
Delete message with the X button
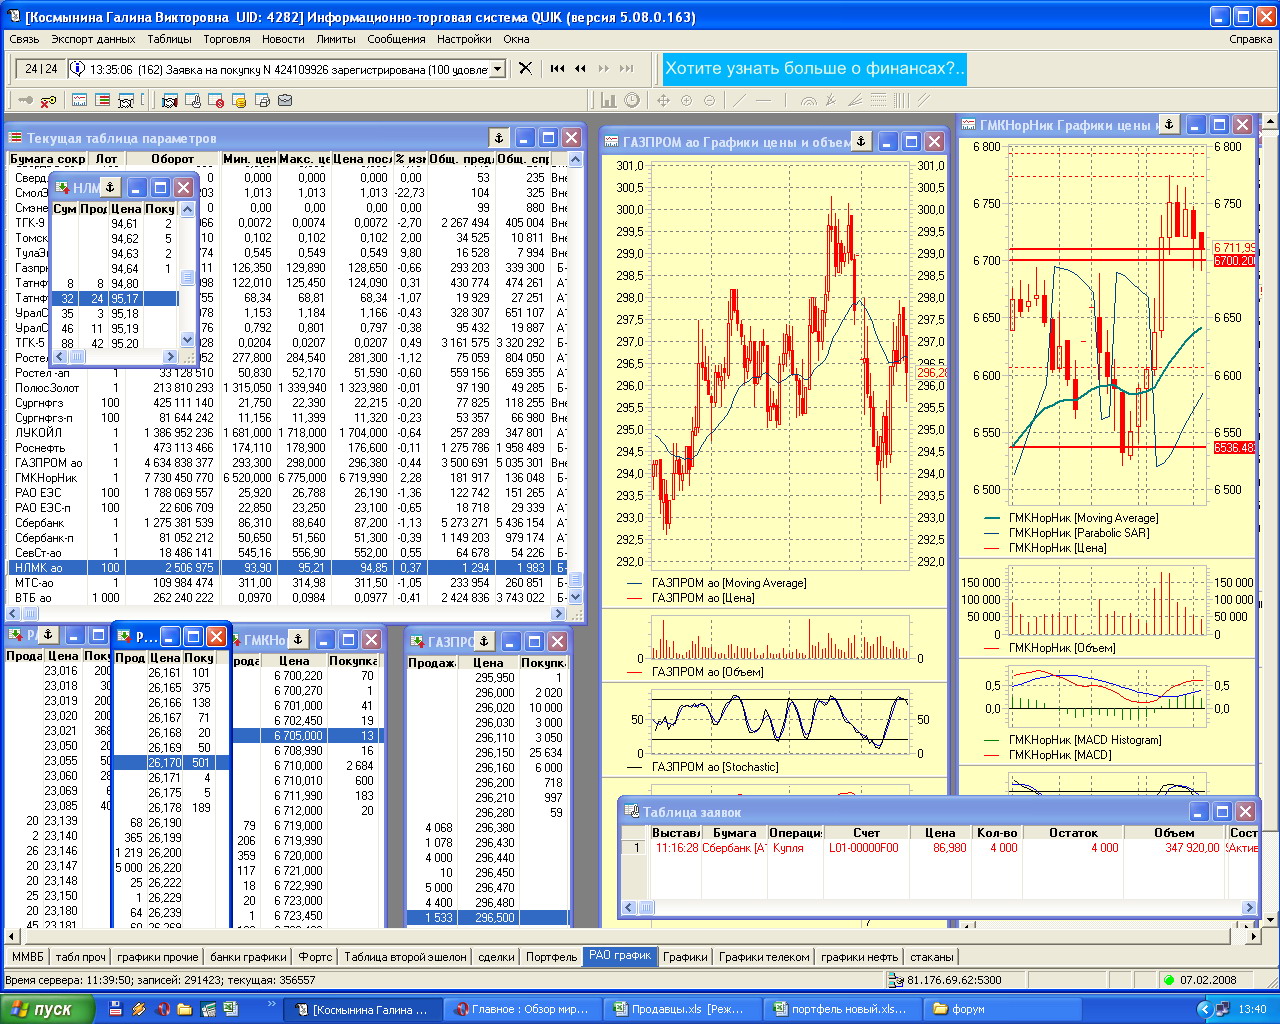point(525,68)
